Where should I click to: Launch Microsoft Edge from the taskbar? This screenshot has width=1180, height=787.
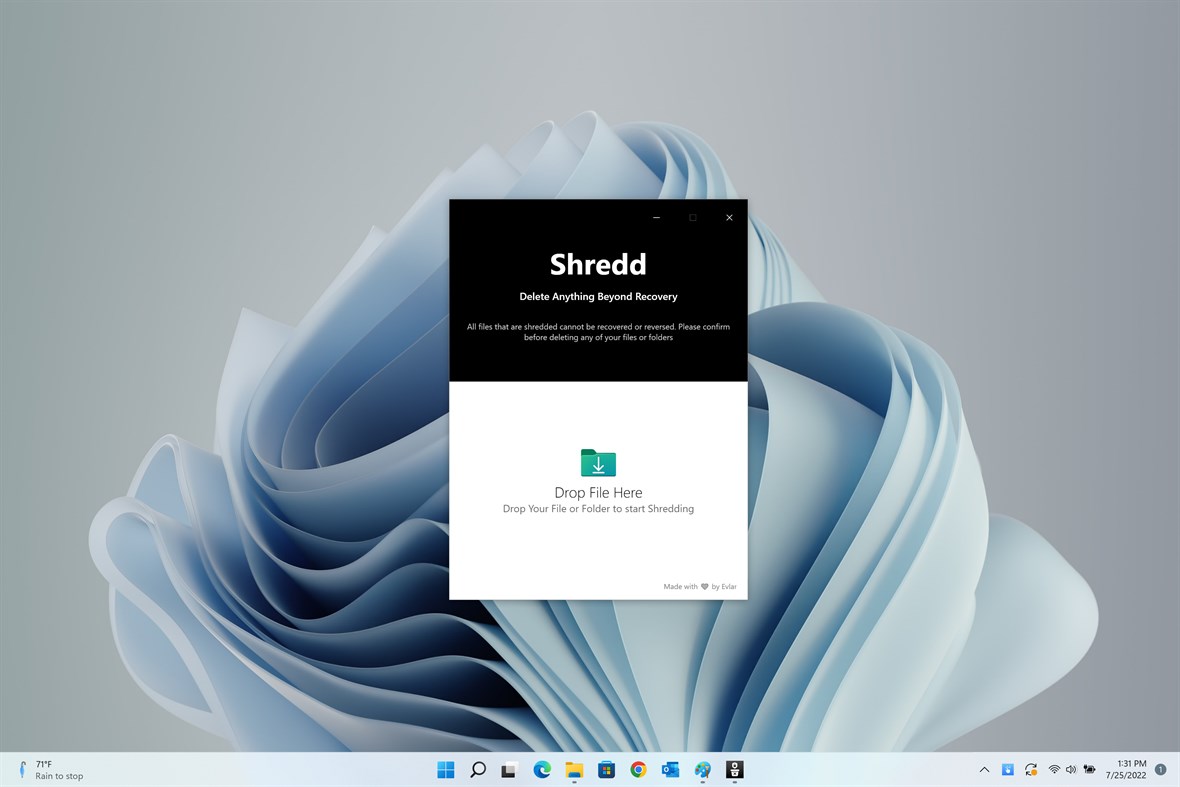542,770
